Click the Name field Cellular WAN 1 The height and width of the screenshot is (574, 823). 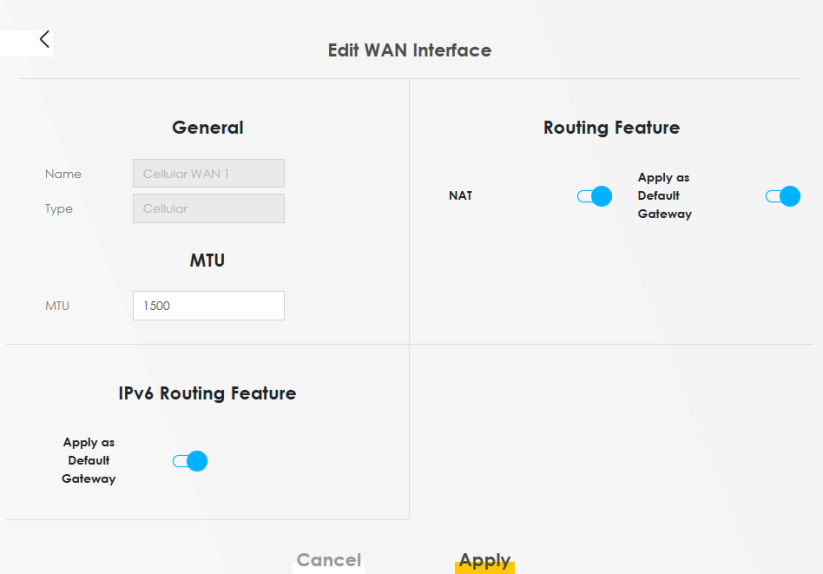(208, 174)
